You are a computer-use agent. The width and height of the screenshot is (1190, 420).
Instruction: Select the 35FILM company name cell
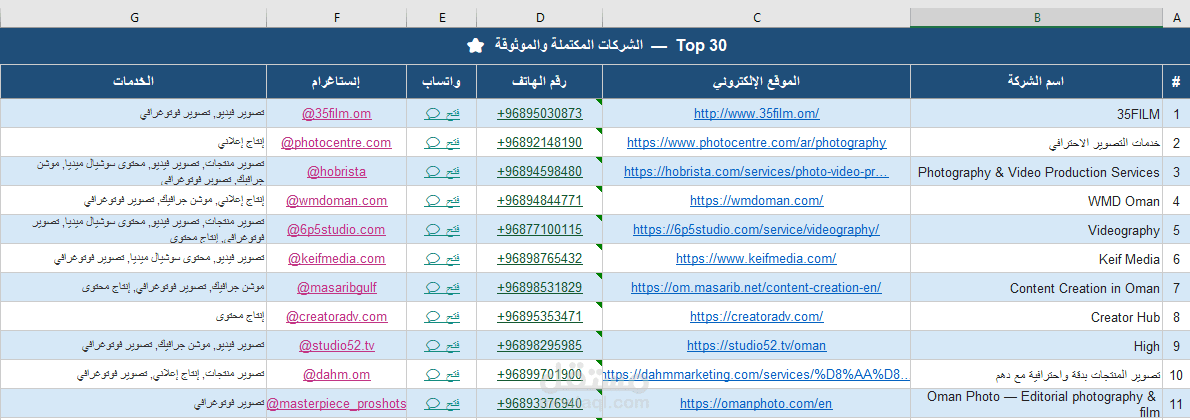[1037, 114]
